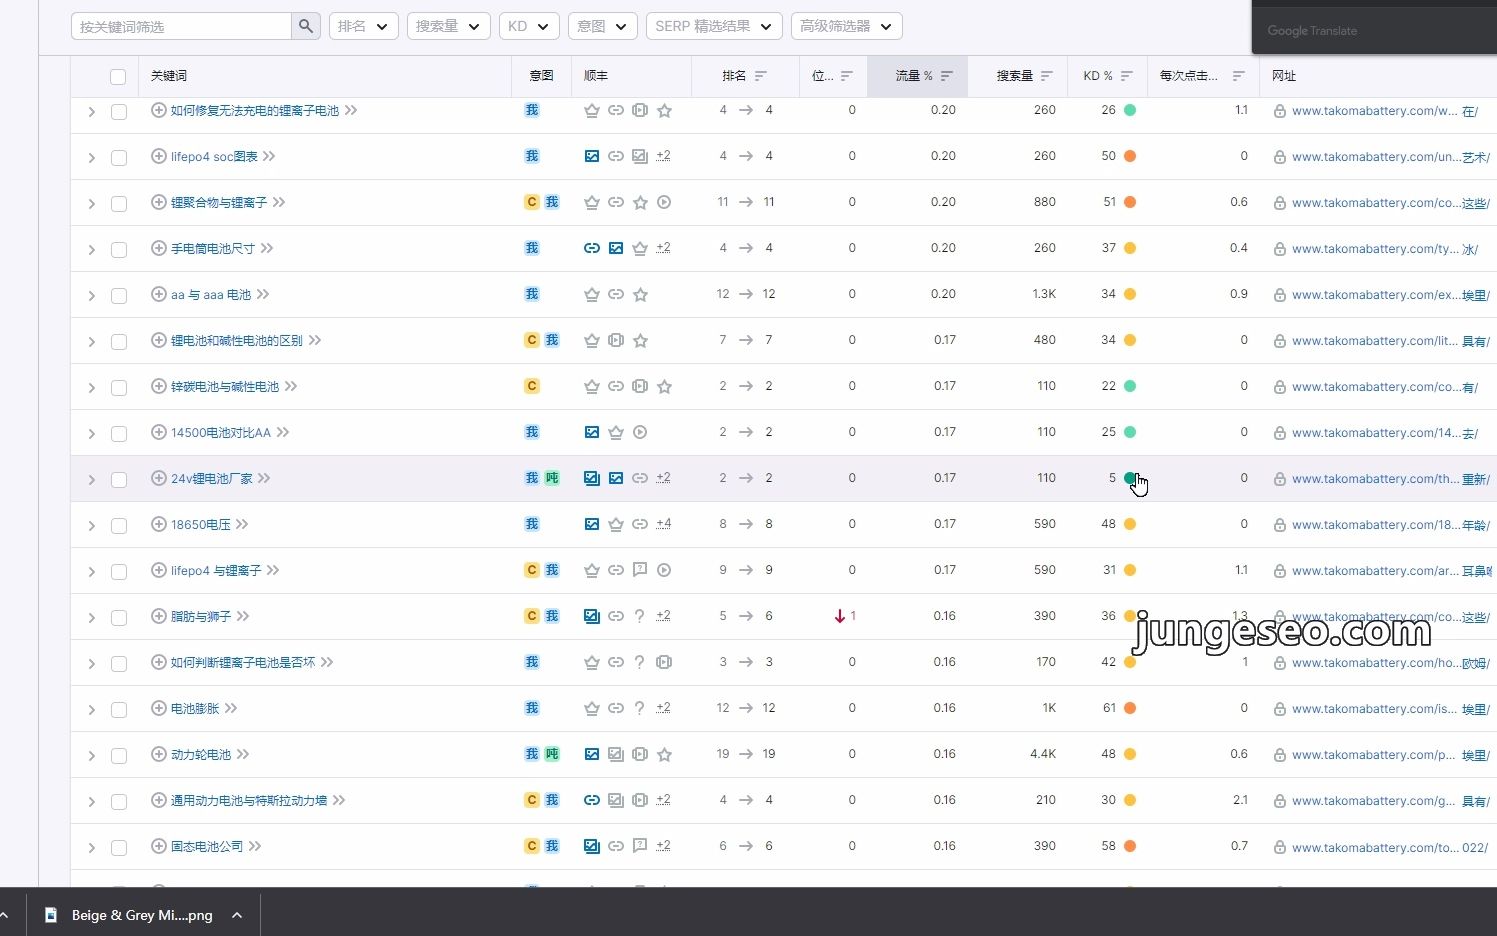Click the image pack icon in lifepo4 soc图表 row
The height and width of the screenshot is (936, 1497).
point(591,156)
